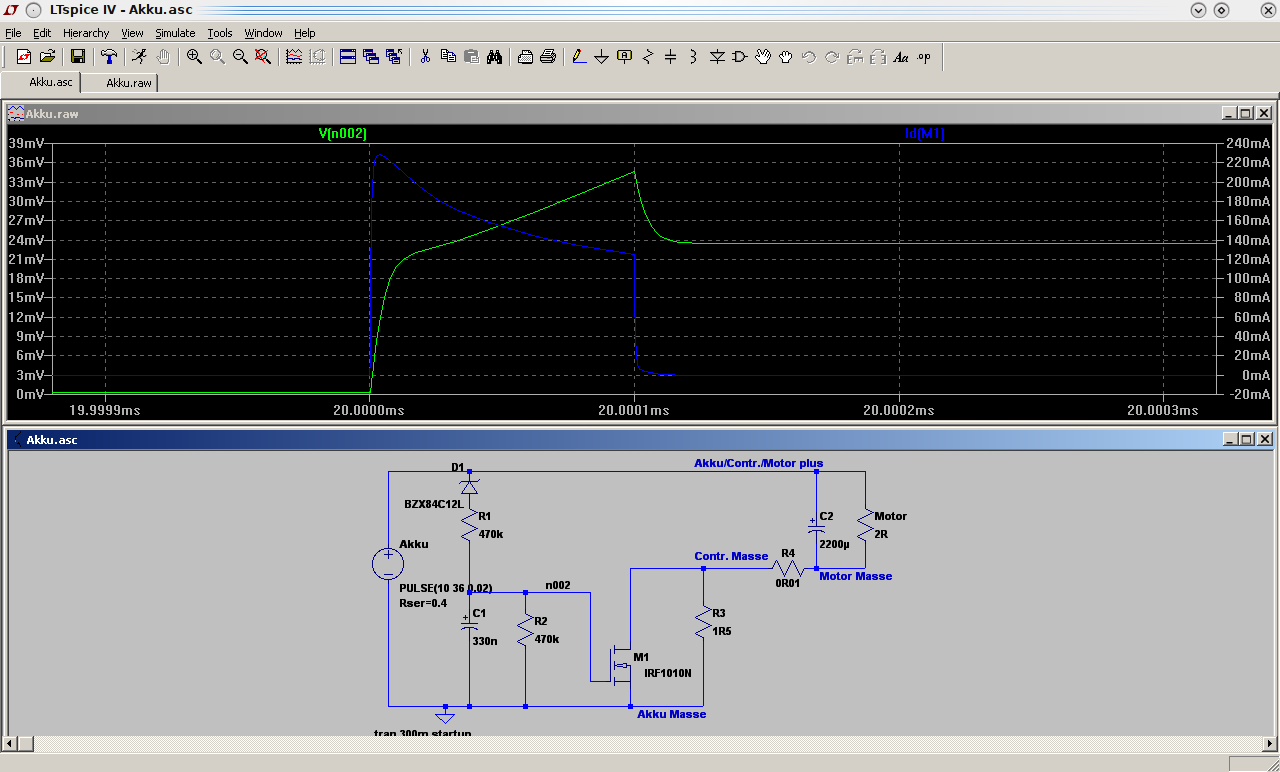1280x772 pixels.
Task: Place a Ground symbol from the toolbar
Action: click(x=602, y=57)
